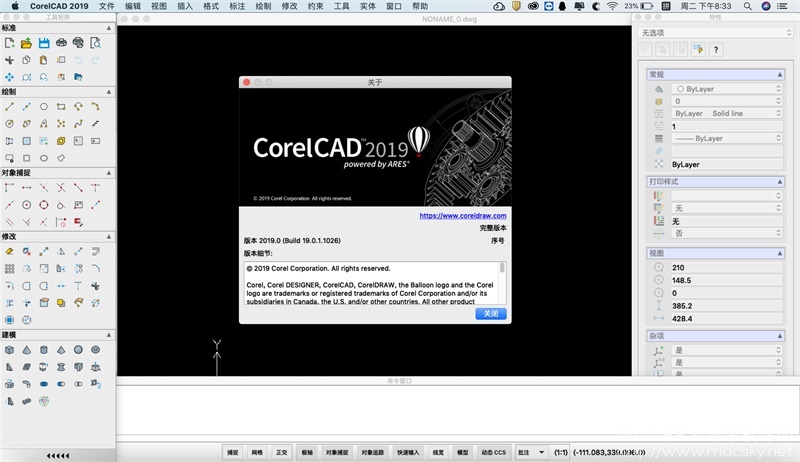Click the Open file folder icon
Viewport: 800px width, 462px height.
point(27,43)
